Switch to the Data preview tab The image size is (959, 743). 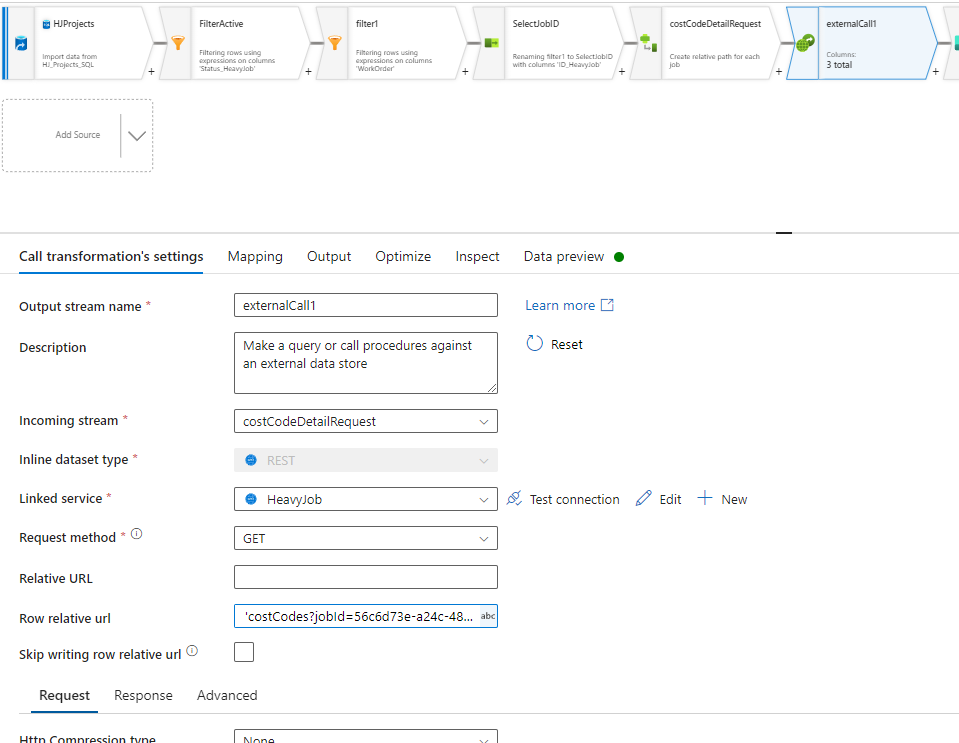tap(565, 256)
